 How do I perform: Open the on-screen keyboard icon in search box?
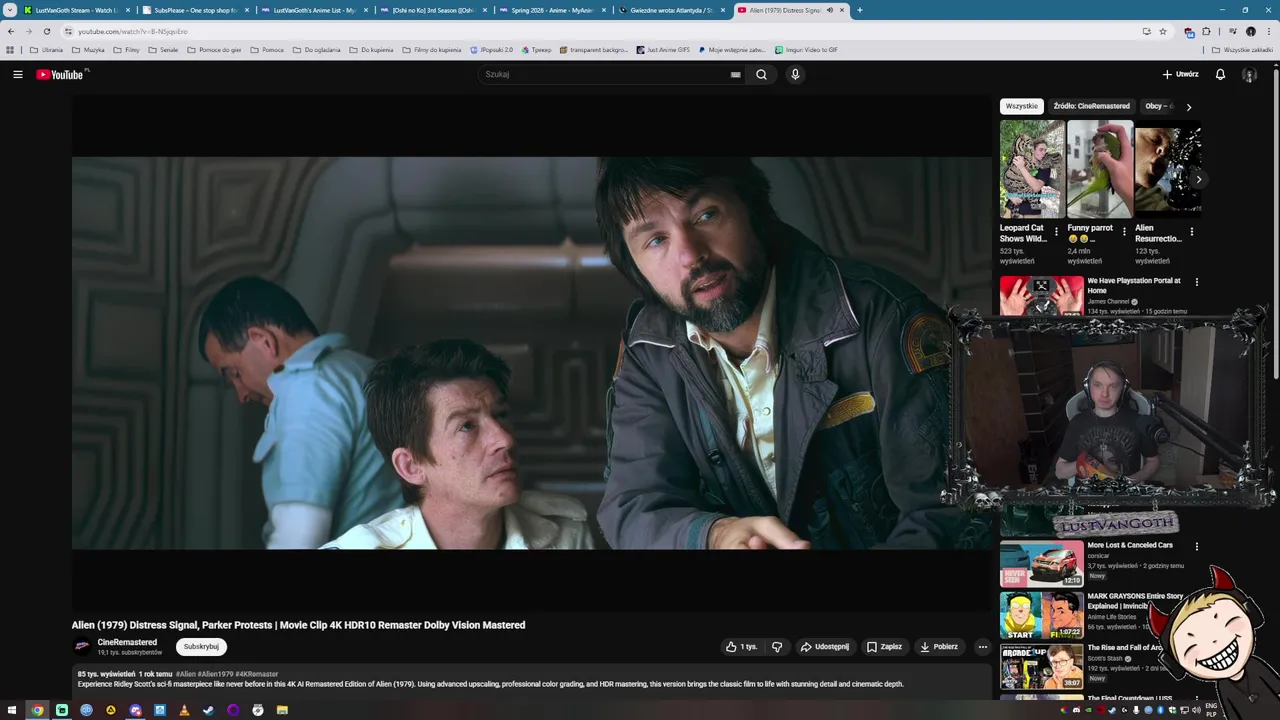coord(736,74)
